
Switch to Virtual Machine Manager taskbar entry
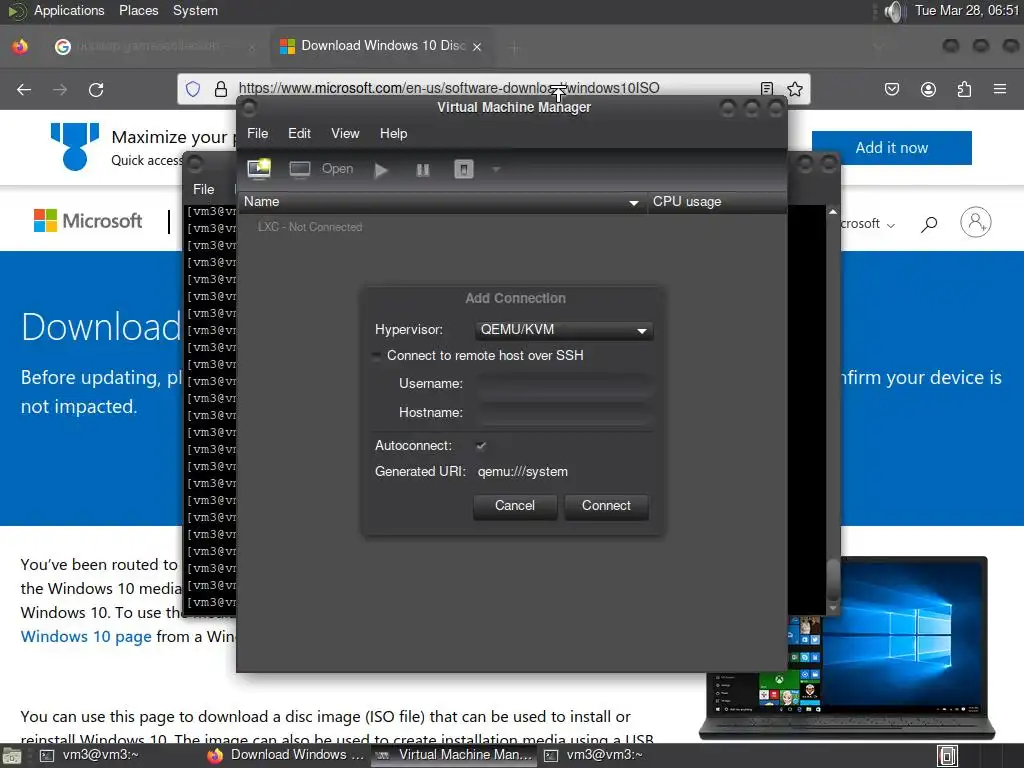click(x=455, y=756)
